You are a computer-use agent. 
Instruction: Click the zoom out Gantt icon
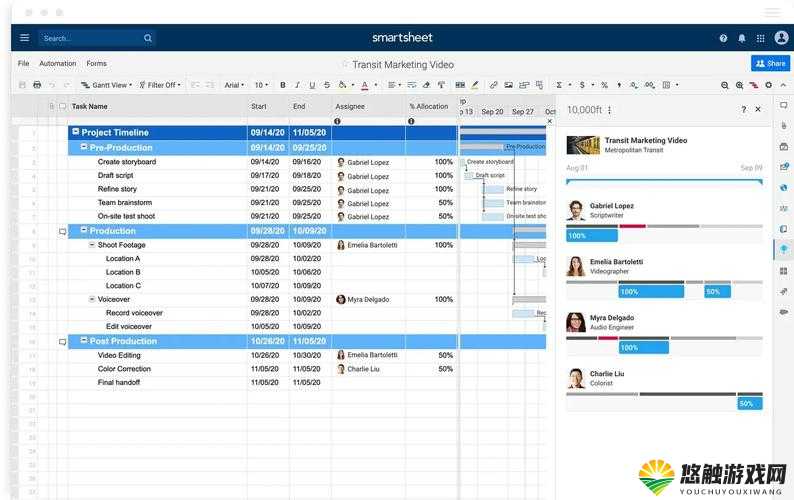[725, 85]
